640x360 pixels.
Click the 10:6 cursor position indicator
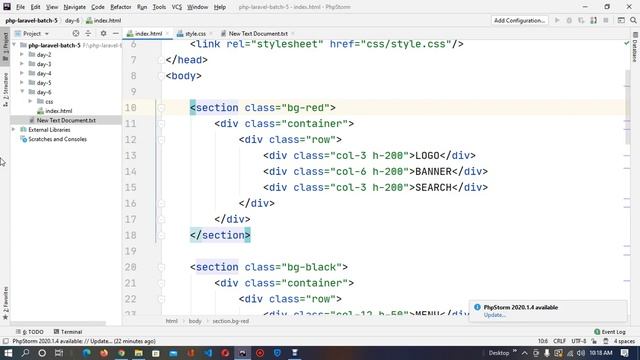pos(542,341)
